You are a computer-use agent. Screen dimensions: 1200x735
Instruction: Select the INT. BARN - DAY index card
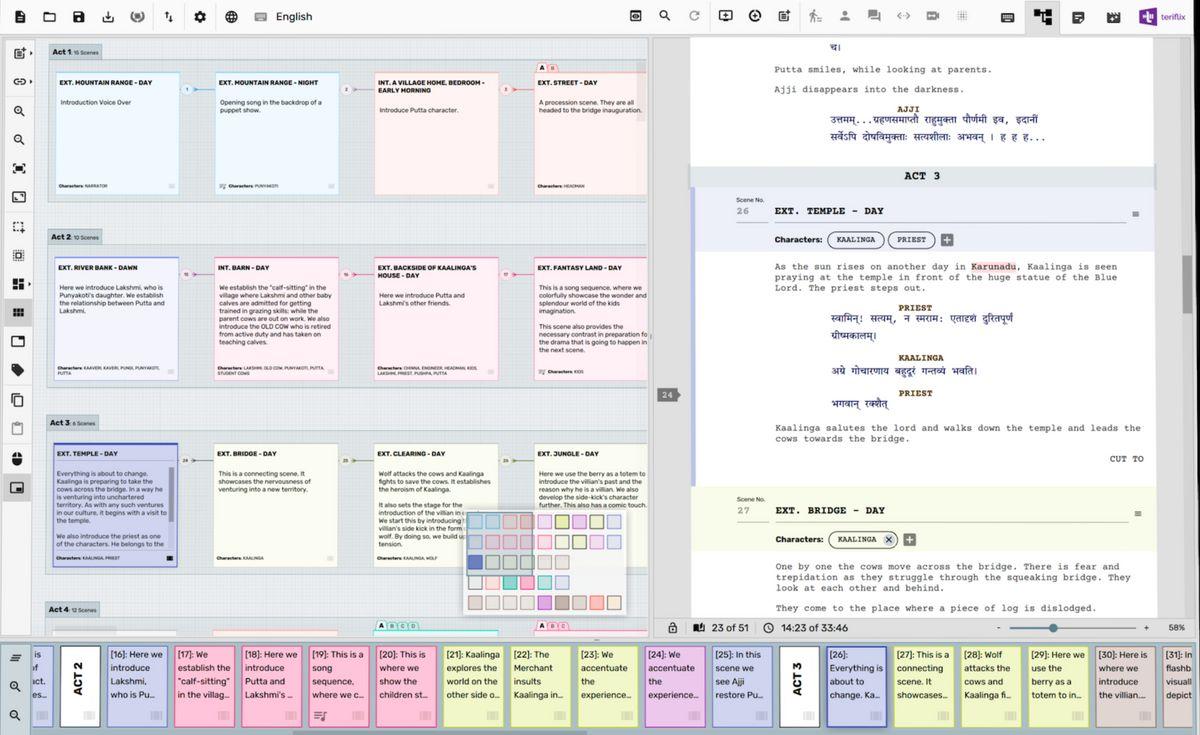(x=275, y=318)
